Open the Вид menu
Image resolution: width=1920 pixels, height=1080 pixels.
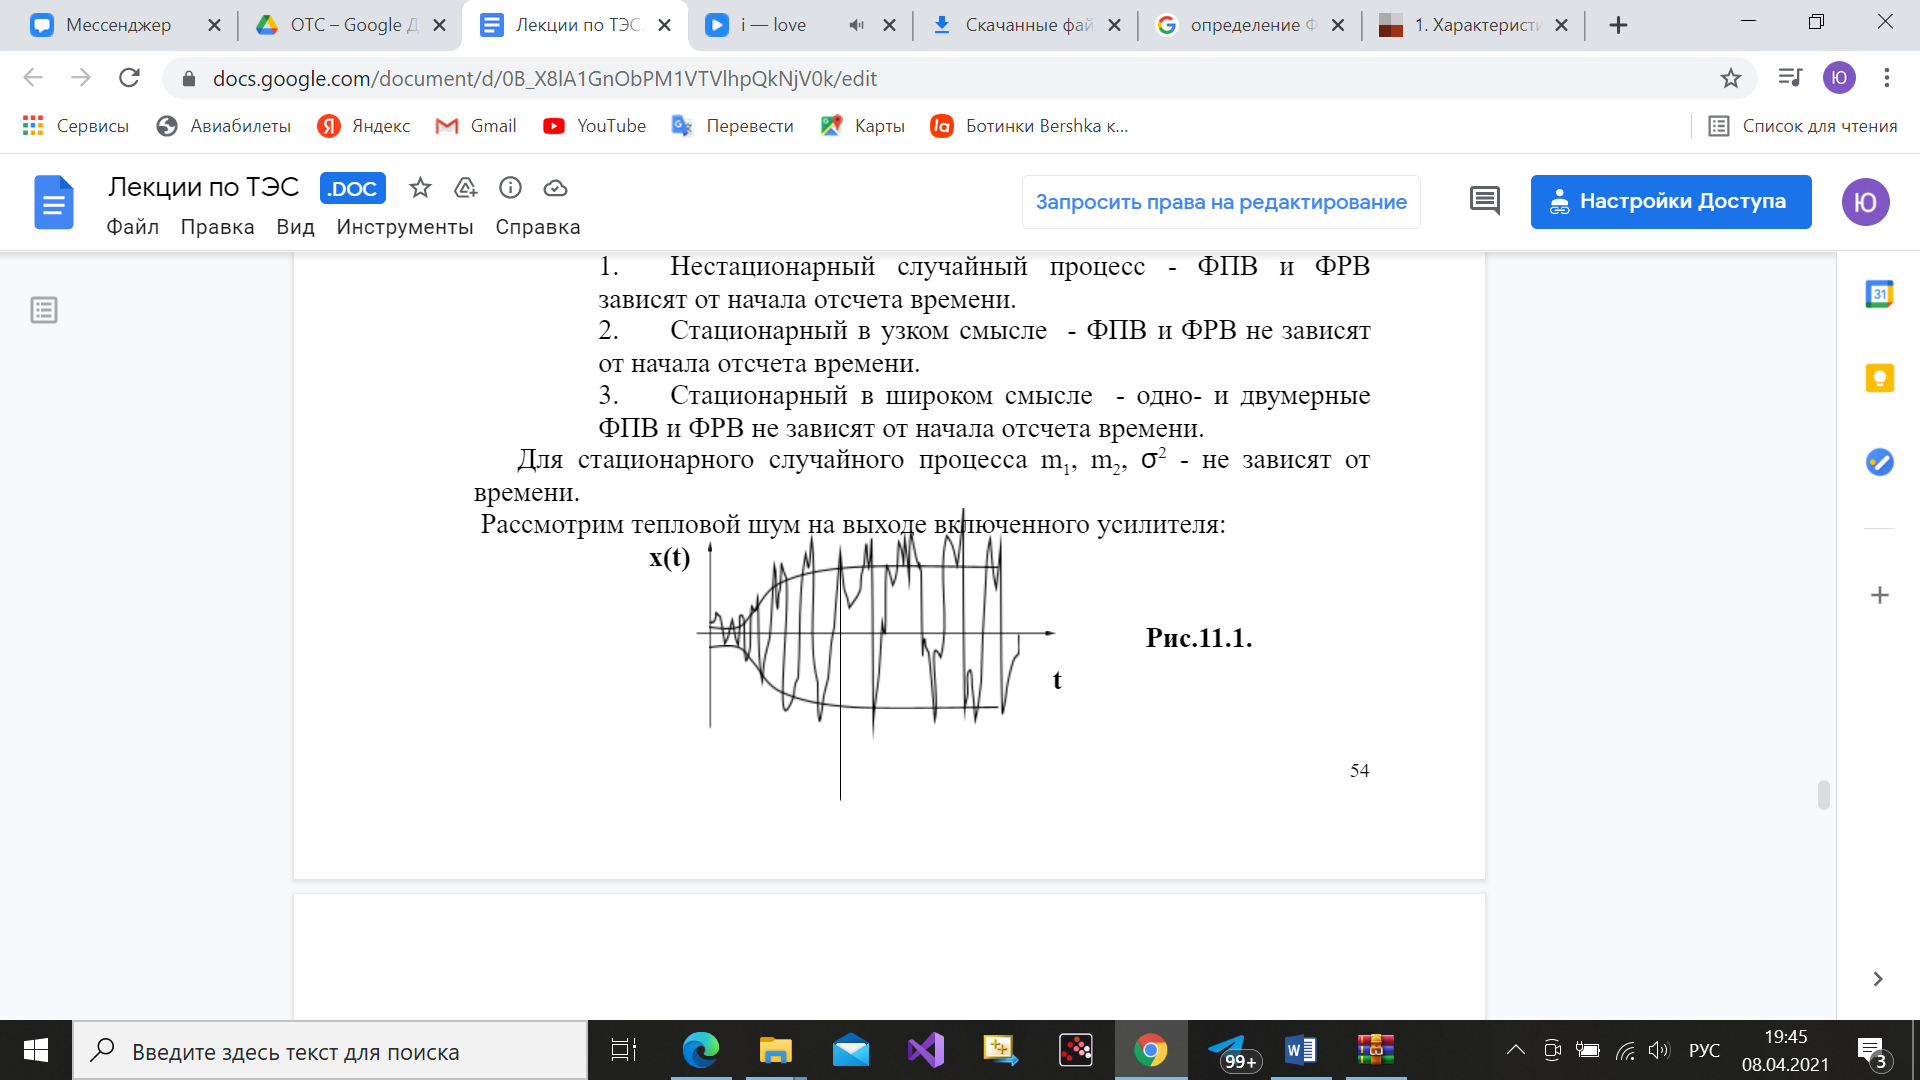point(295,227)
